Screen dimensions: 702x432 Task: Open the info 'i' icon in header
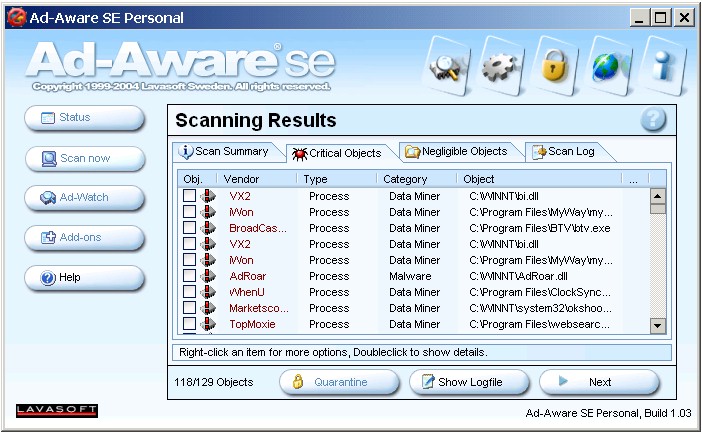pyautogui.click(x=663, y=67)
